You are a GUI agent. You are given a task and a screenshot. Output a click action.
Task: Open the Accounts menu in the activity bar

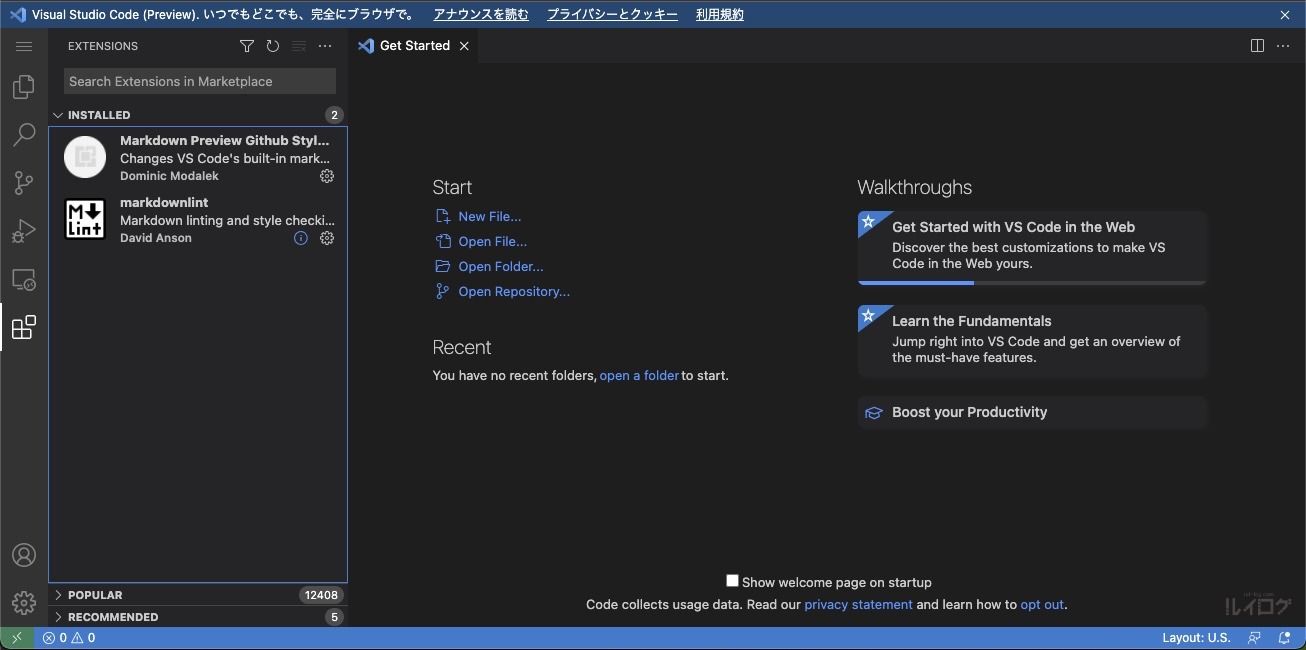[x=23, y=554]
